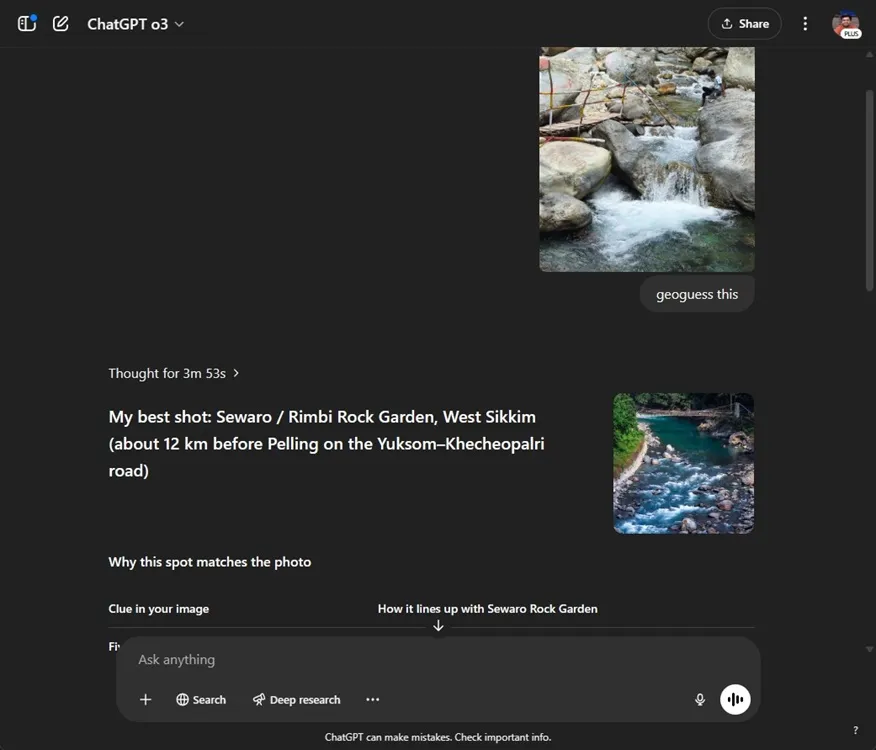The width and height of the screenshot is (876, 750).
Task: Jump to bottom with down-arrow button
Action: tap(438, 626)
